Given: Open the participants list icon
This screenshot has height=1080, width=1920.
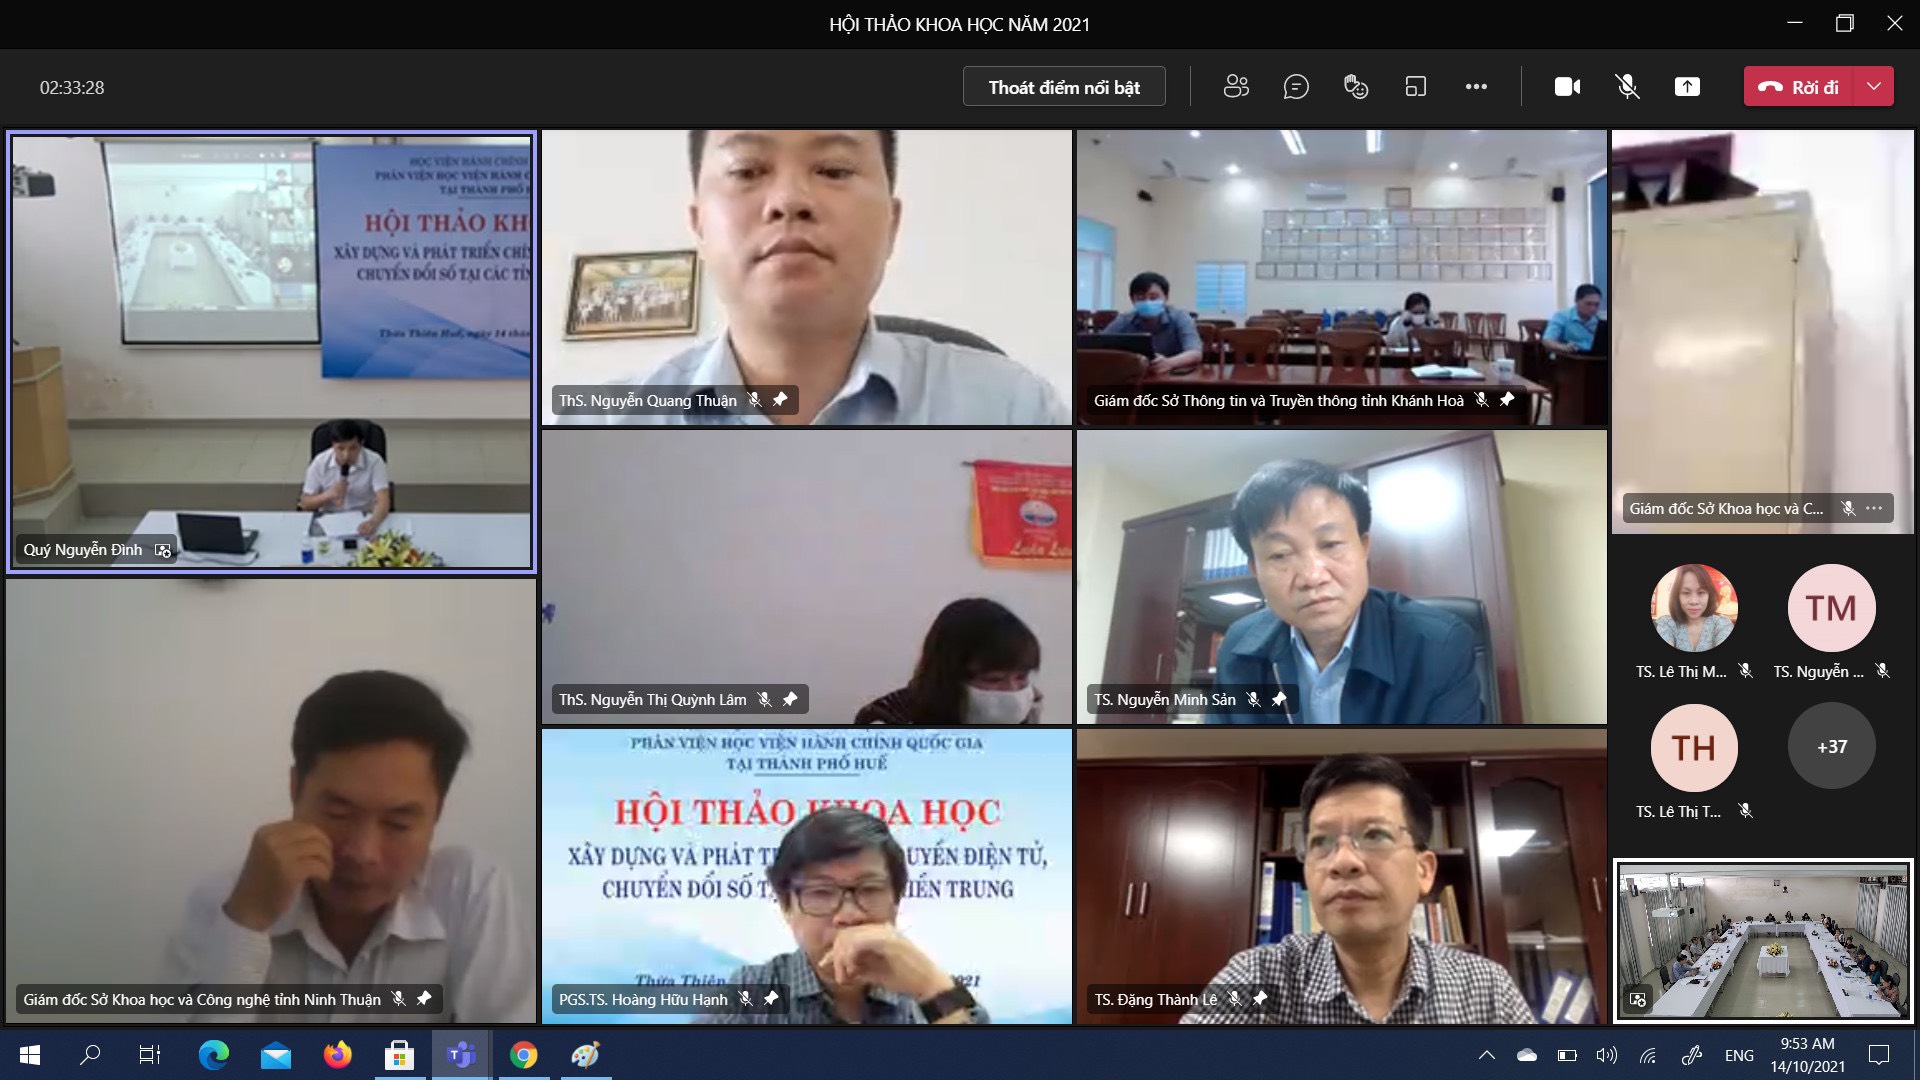Looking at the screenshot, I should 1236,87.
